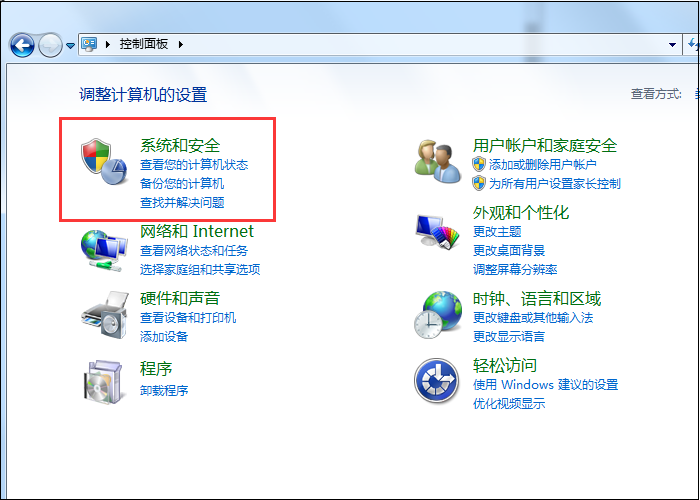This screenshot has height=500, width=700.
Task: Open the 硬件和声音 category
Action: point(180,298)
